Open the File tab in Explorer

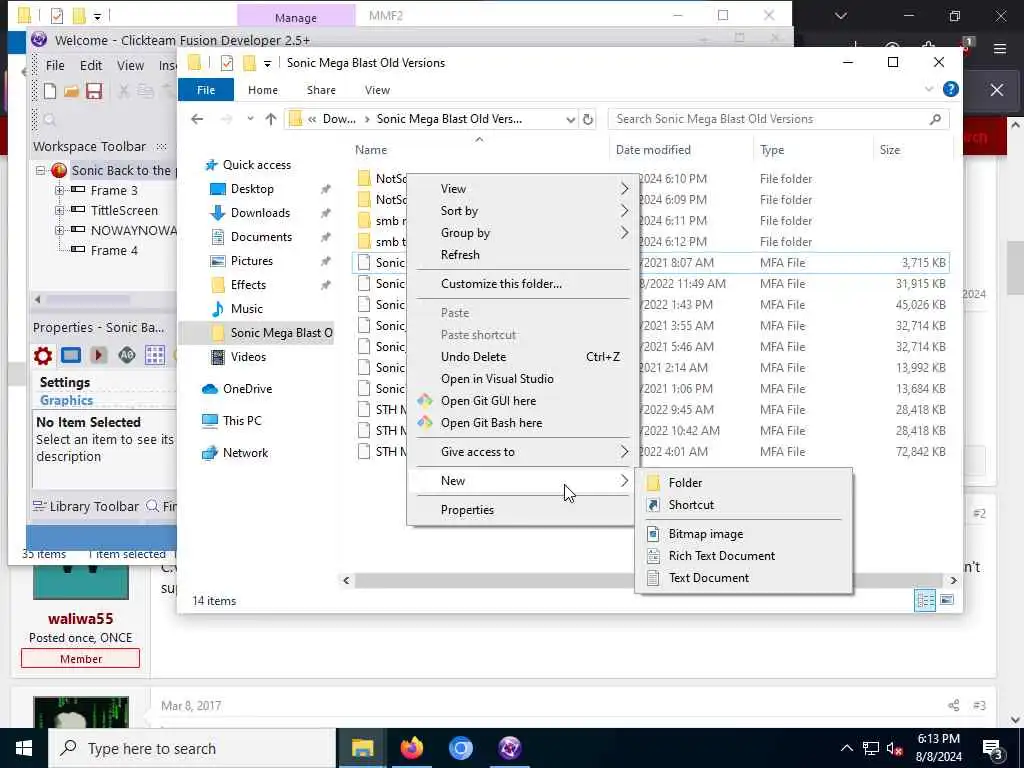[x=206, y=90]
